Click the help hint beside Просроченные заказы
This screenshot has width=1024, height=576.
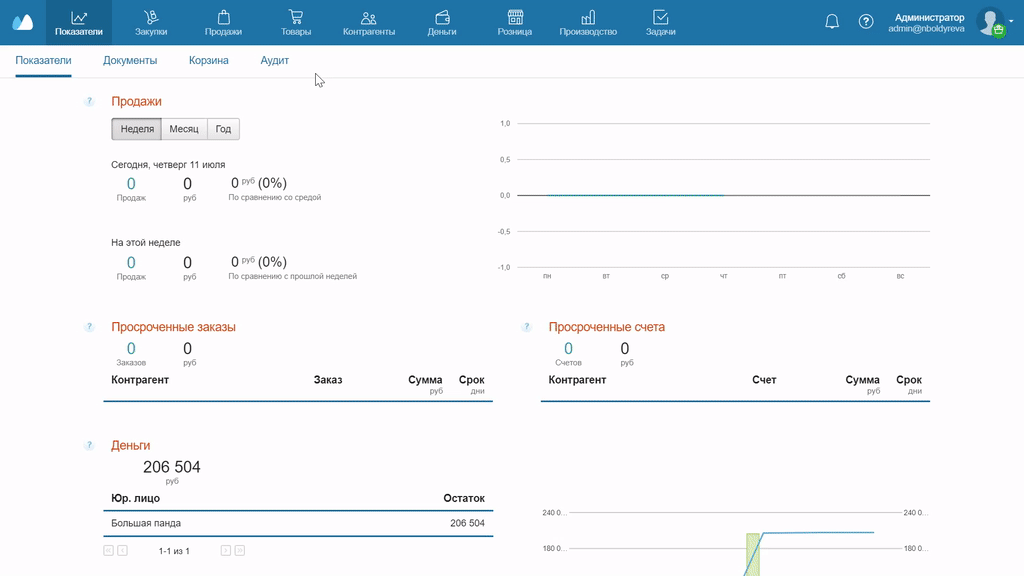(89, 327)
